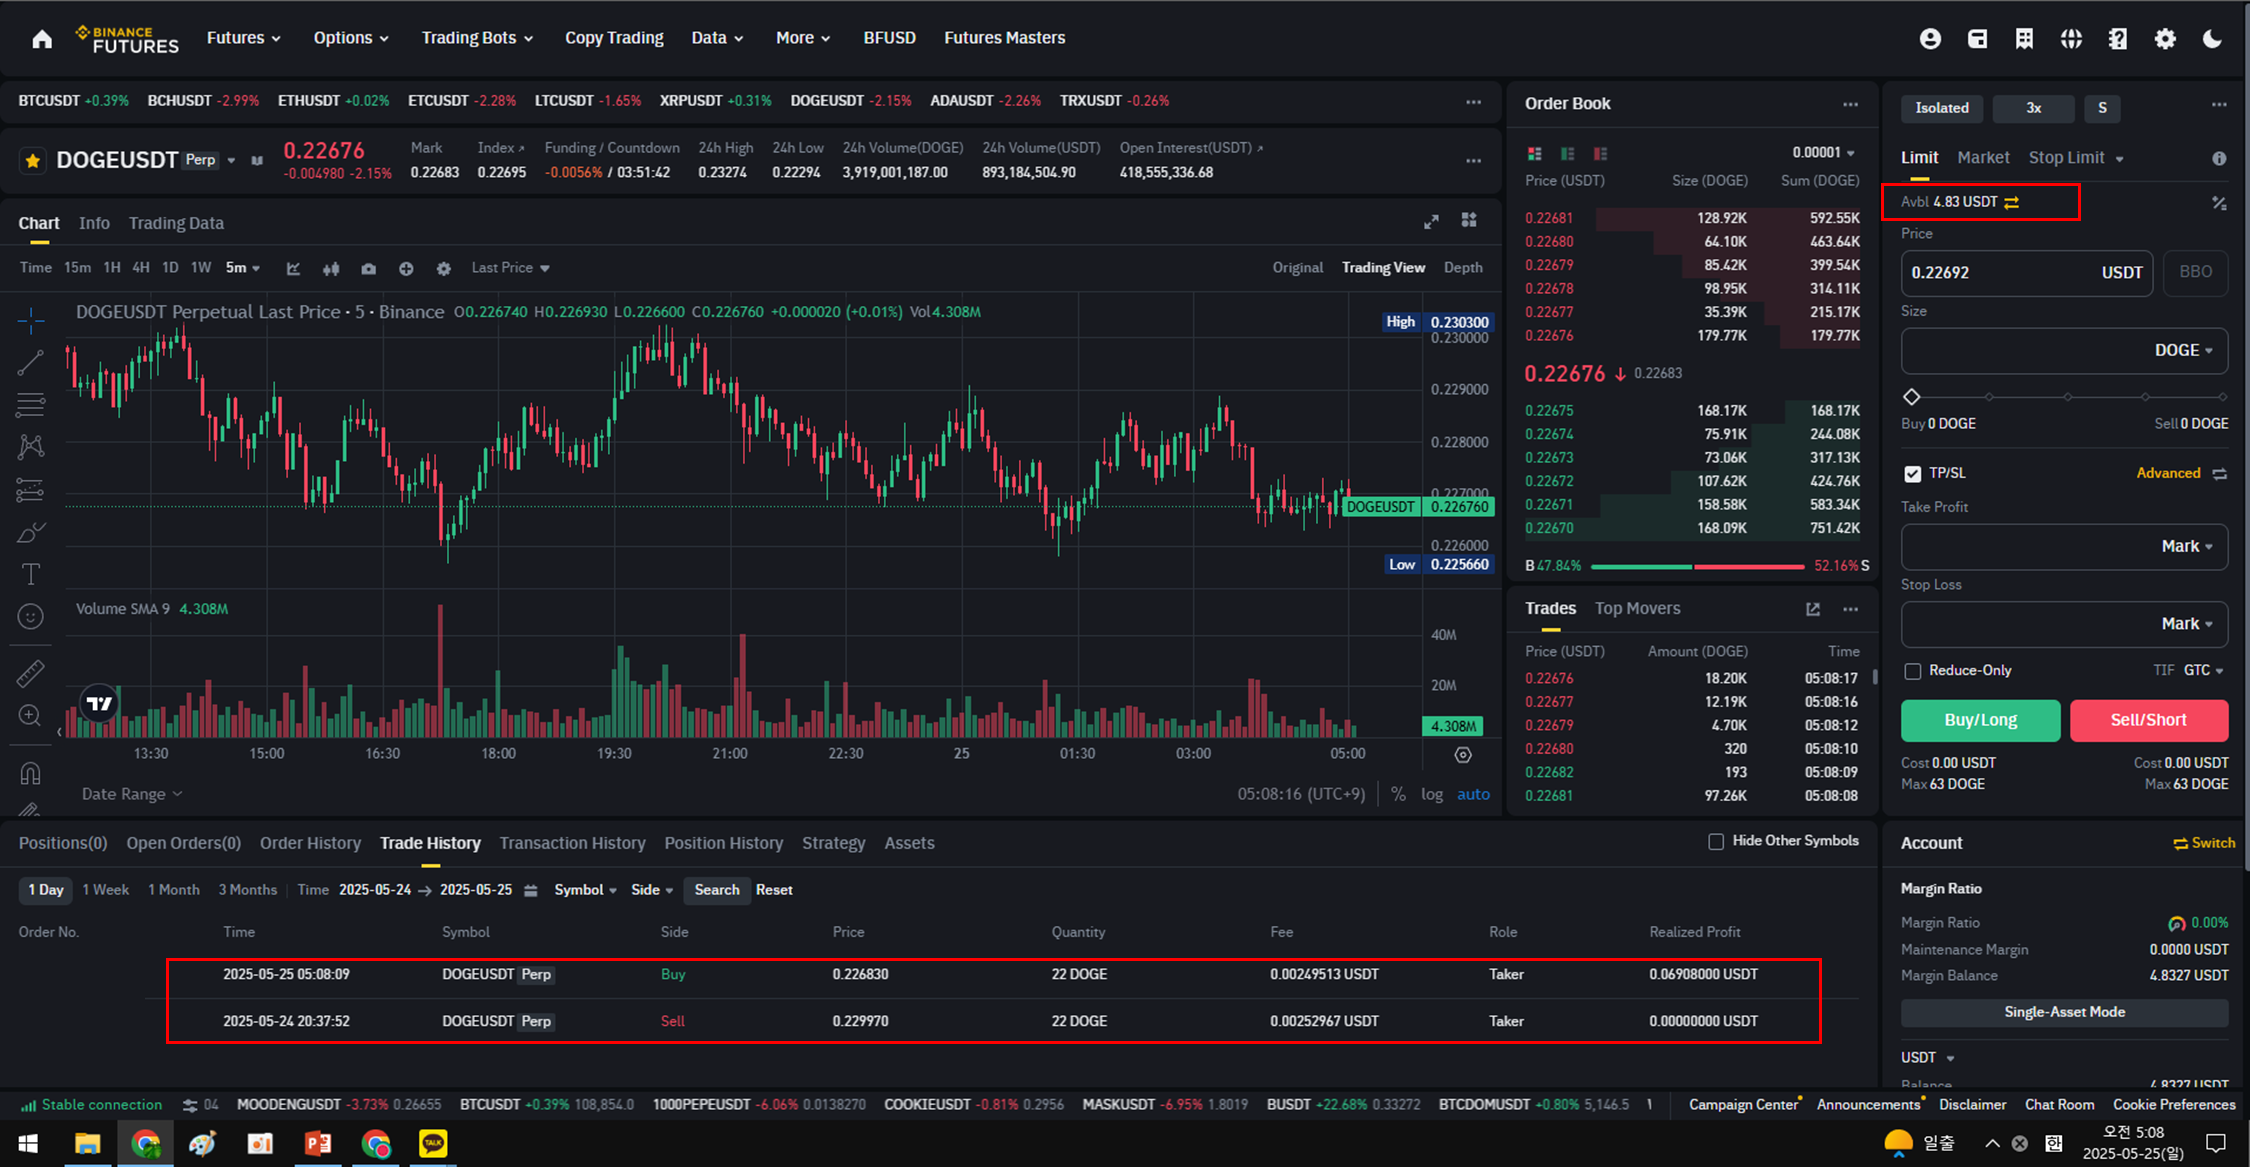Open PowerPoint from the Windows taskbar

(x=318, y=1143)
